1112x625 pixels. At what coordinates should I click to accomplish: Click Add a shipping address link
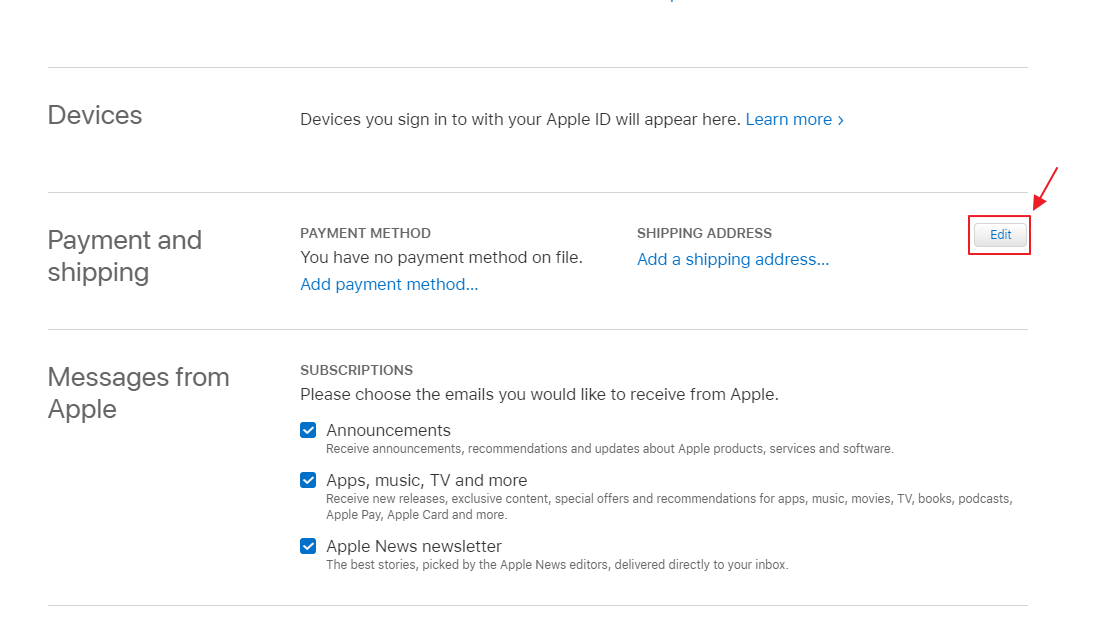733,260
